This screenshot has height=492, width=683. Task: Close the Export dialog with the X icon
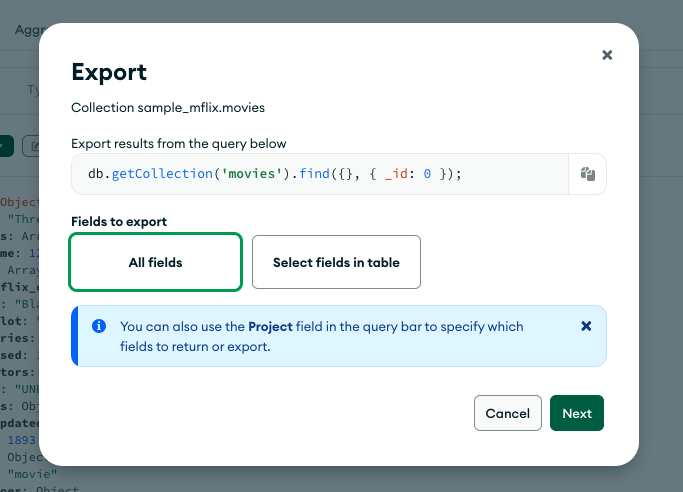[607, 55]
